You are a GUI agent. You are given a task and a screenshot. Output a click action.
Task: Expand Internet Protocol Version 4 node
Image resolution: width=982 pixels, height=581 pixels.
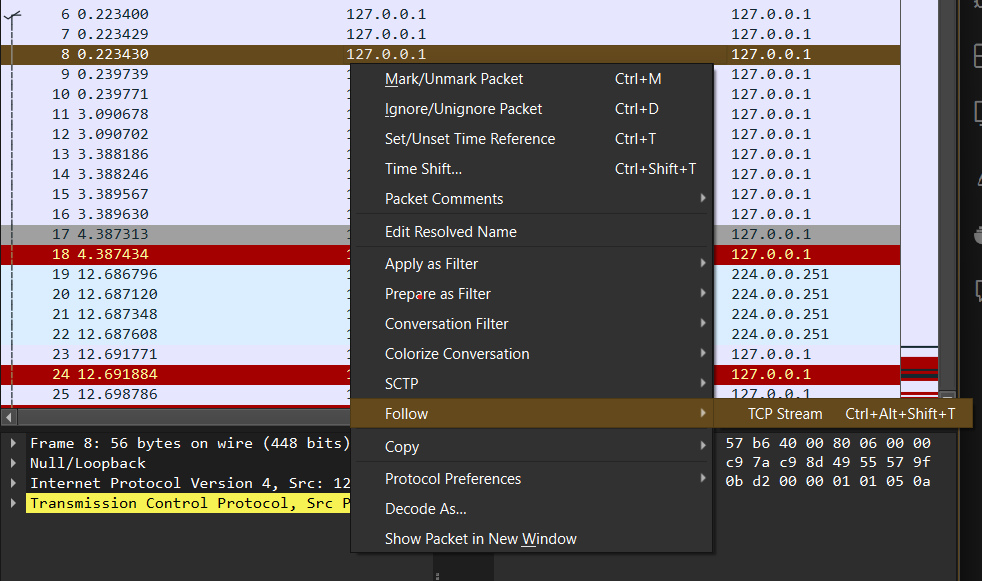[12, 483]
